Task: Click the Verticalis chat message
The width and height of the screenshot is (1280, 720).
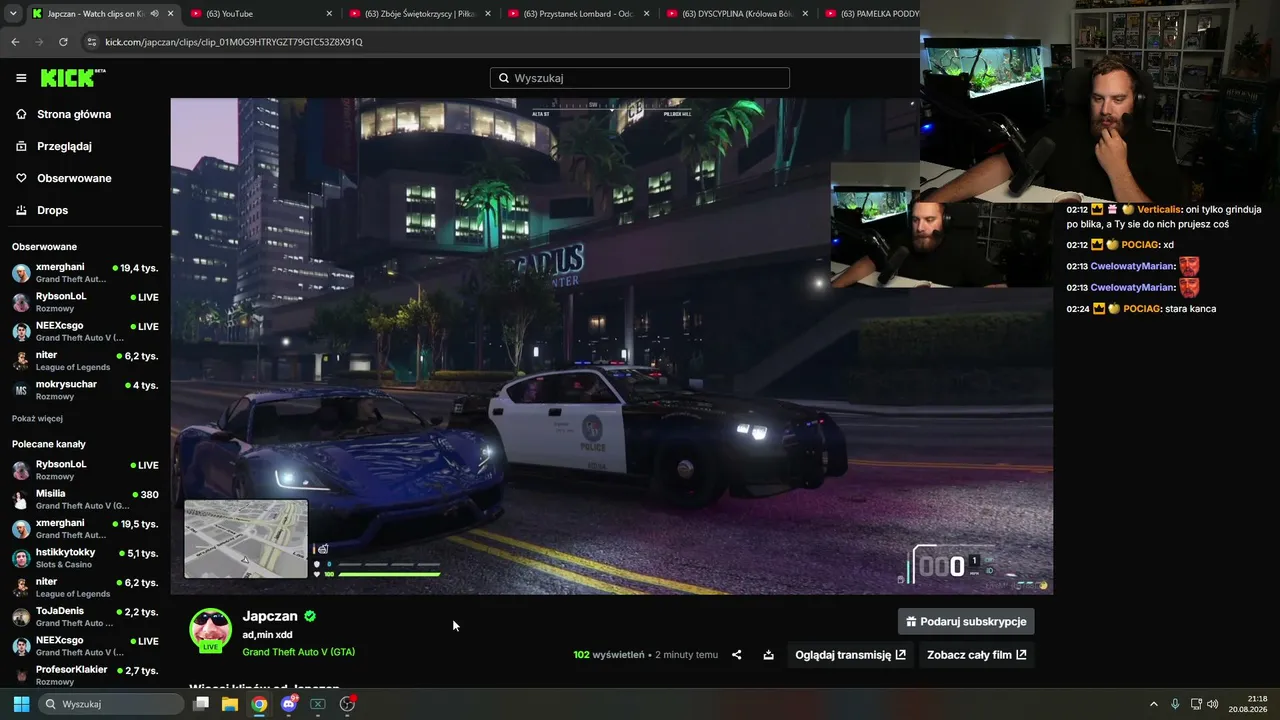Action: coord(1164,217)
